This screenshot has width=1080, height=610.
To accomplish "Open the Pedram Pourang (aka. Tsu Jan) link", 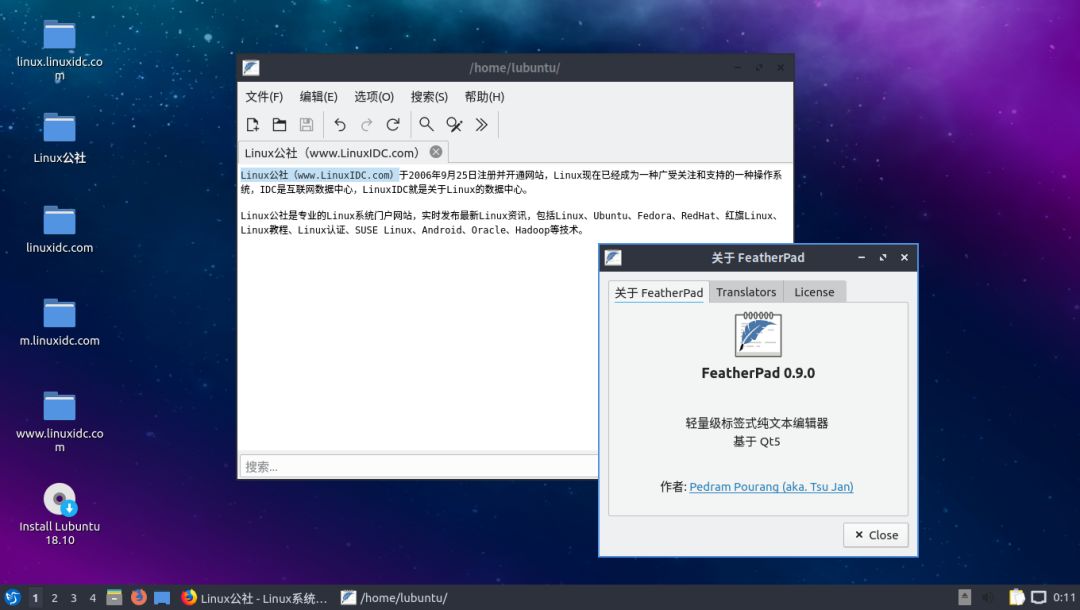I will click(771, 487).
